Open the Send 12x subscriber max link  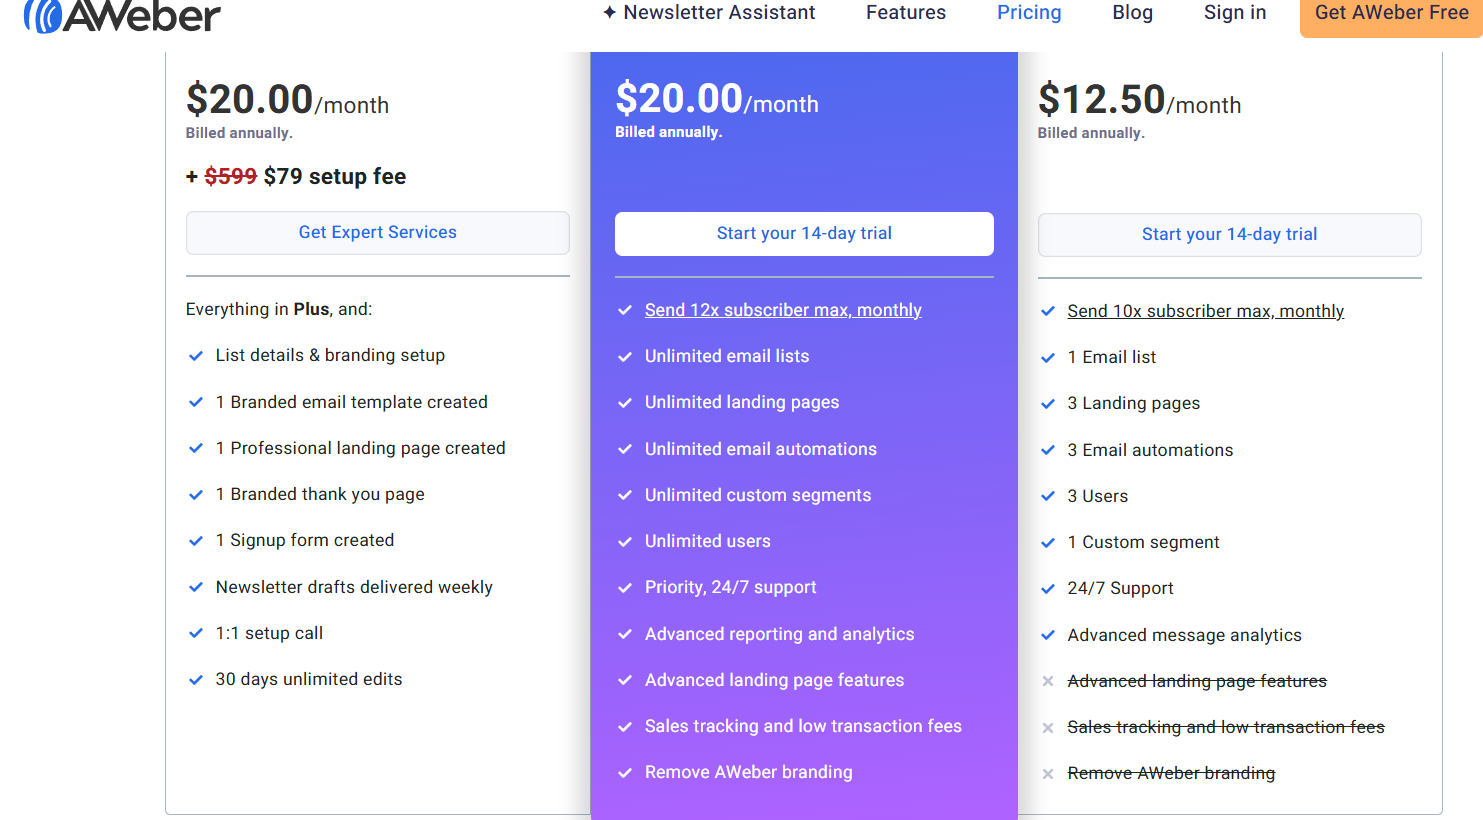784,310
